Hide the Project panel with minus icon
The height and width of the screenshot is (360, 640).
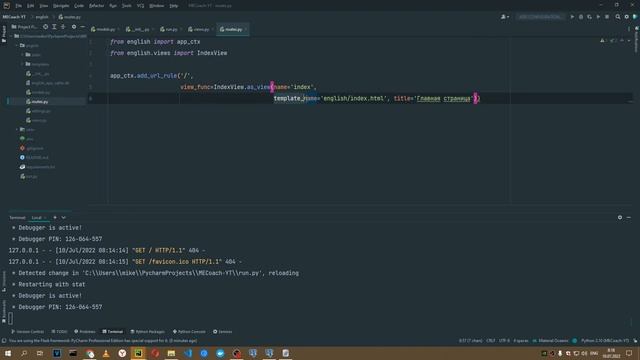point(82,27)
